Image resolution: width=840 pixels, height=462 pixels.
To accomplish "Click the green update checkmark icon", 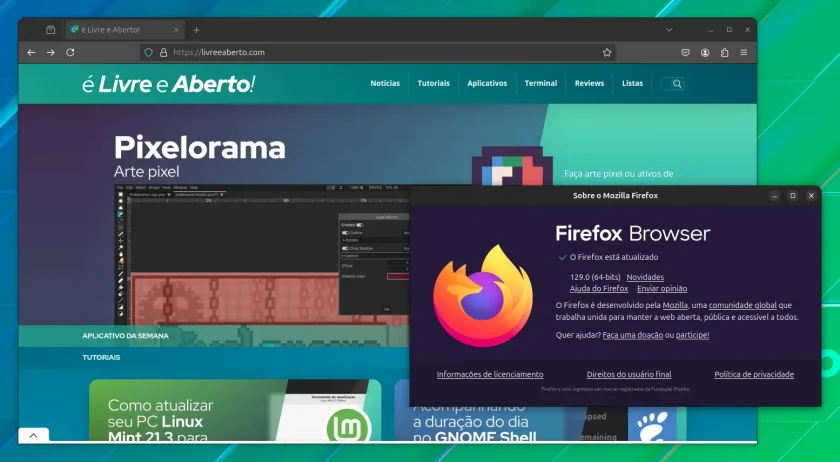I will coord(562,257).
